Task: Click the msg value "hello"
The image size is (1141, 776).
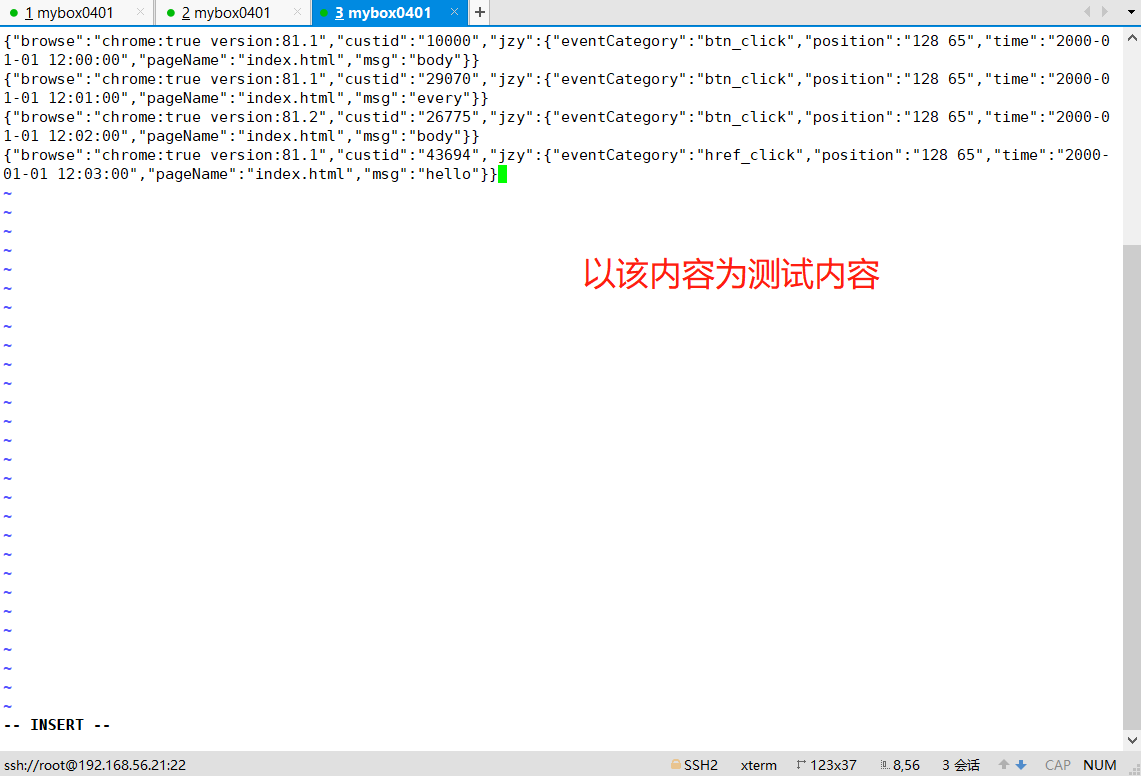Action: click(448, 174)
